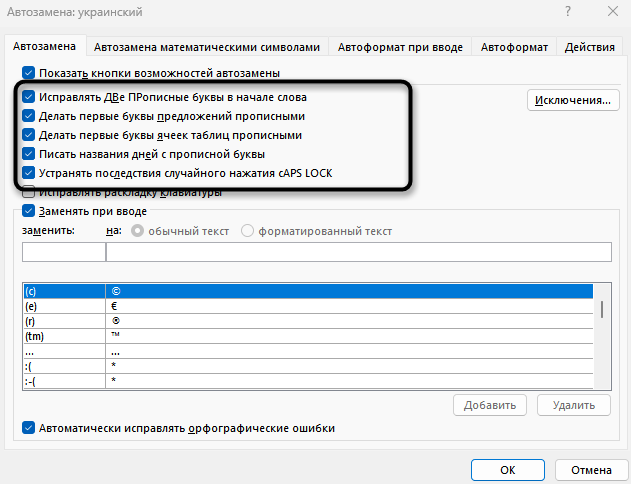Image resolution: width=631 pixels, height=484 pixels.
Task: Open the help question mark button
Action: tap(568, 11)
